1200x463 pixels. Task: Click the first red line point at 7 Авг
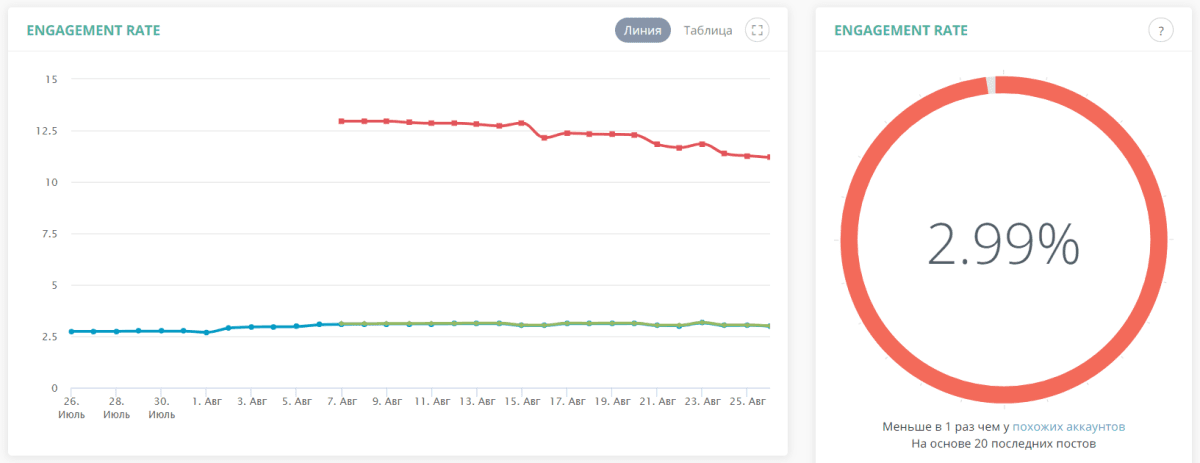tap(342, 121)
